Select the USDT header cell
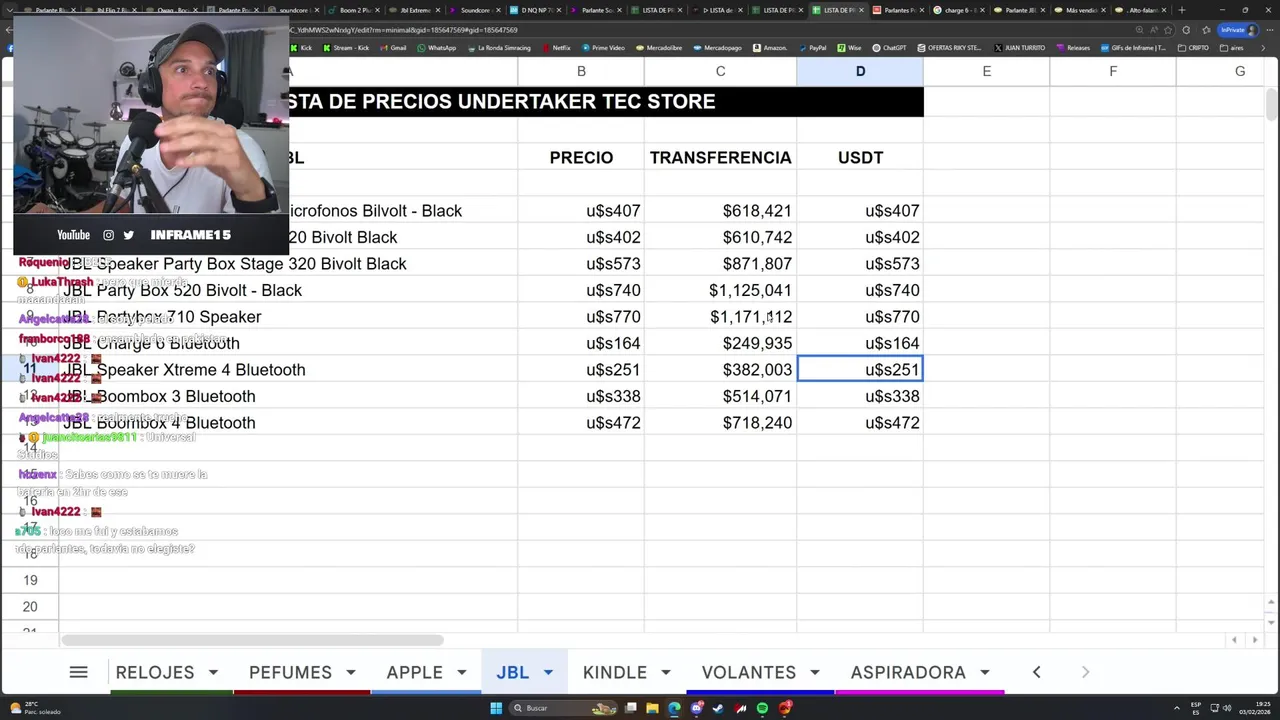The image size is (1280, 720). (860, 157)
